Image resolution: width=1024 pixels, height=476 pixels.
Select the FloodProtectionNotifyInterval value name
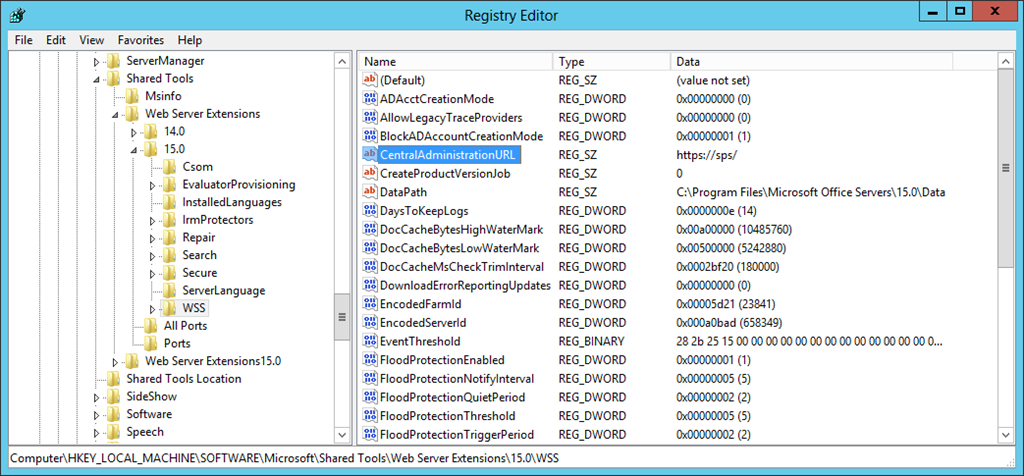457,378
